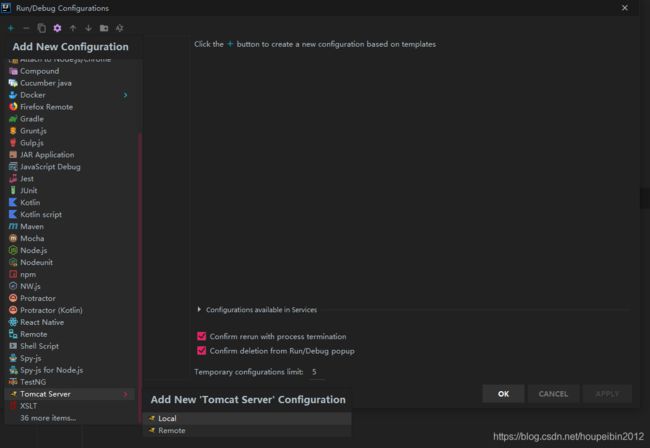Select Docker configuration type
650x448 pixels.
pyautogui.click(x=33, y=95)
